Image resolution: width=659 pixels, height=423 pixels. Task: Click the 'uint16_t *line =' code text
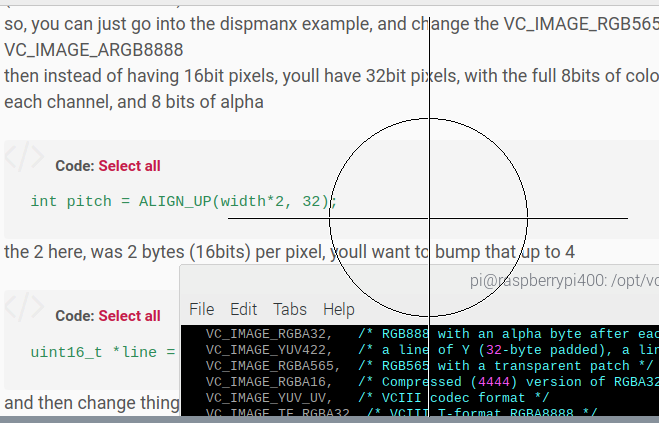[103, 352]
